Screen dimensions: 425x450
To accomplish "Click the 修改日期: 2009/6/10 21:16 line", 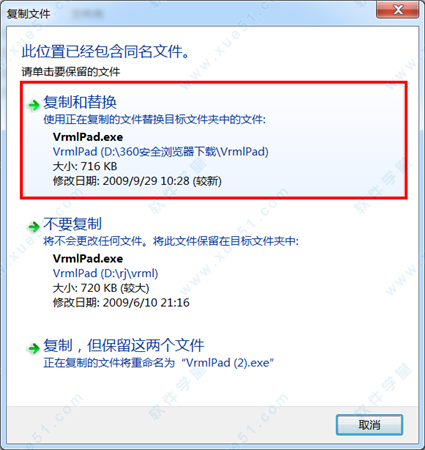I will (121, 303).
